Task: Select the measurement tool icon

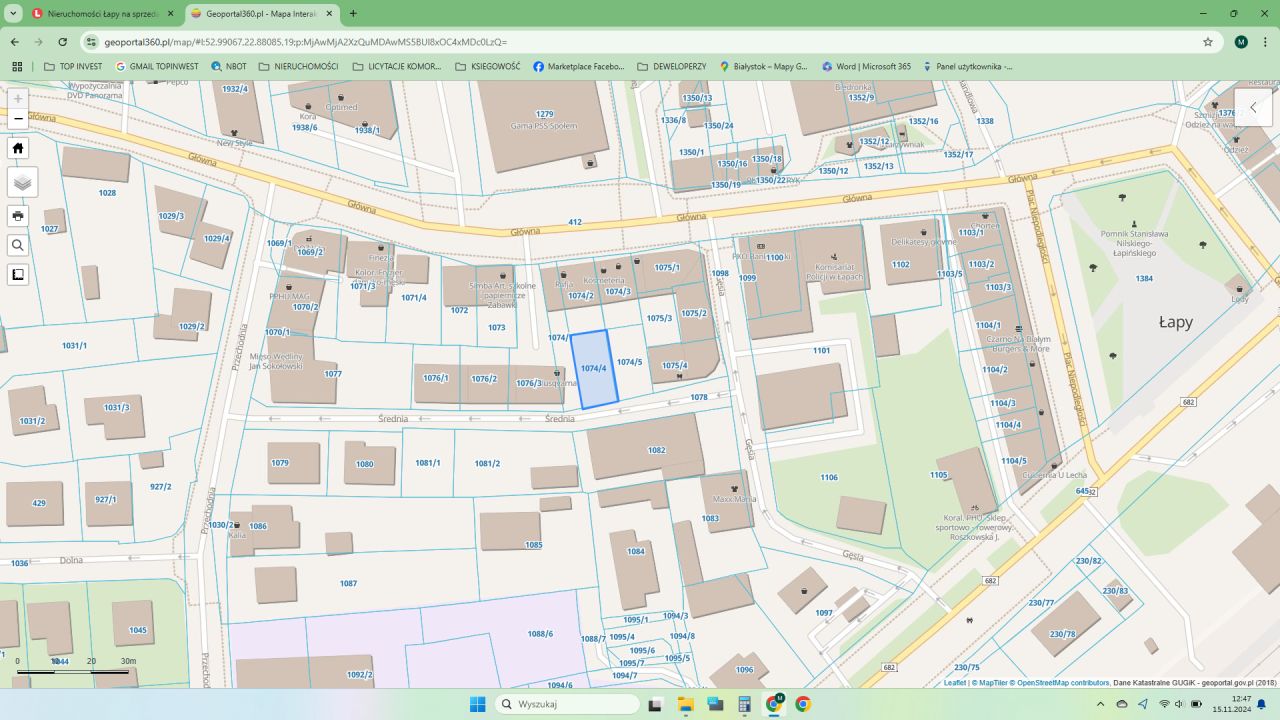Action: point(18,274)
